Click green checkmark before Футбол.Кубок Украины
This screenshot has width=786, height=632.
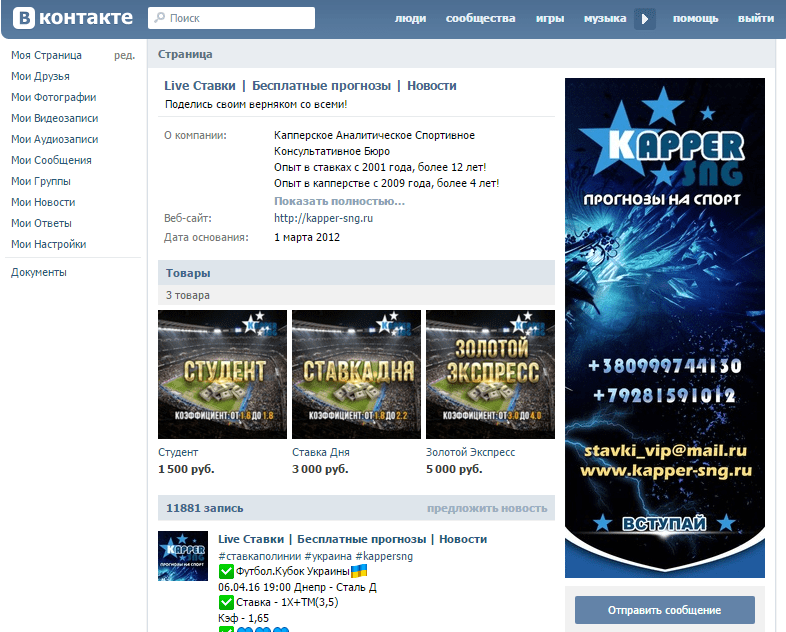226,571
